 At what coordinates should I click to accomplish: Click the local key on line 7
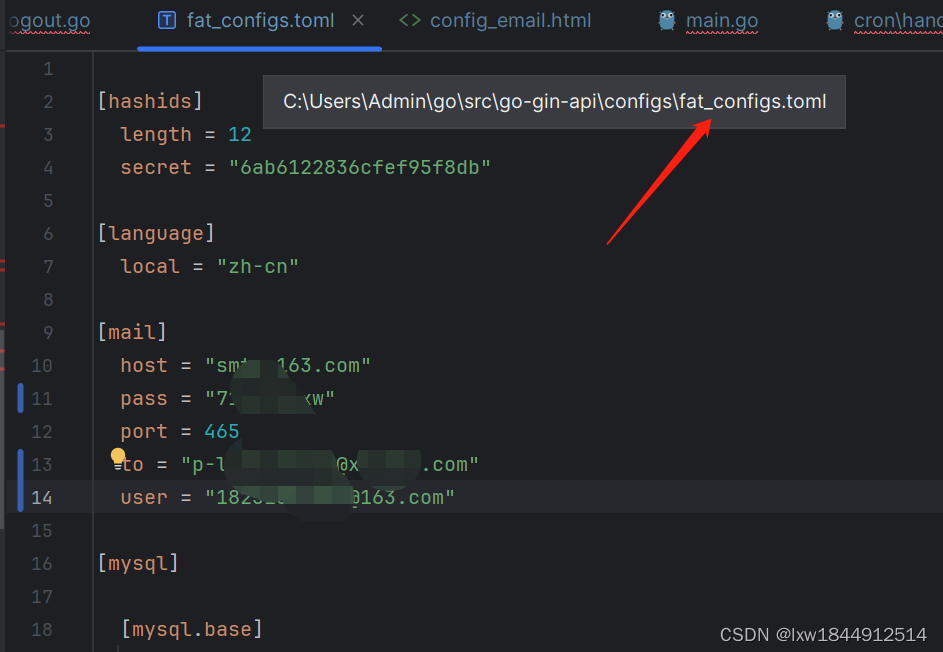[150, 266]
